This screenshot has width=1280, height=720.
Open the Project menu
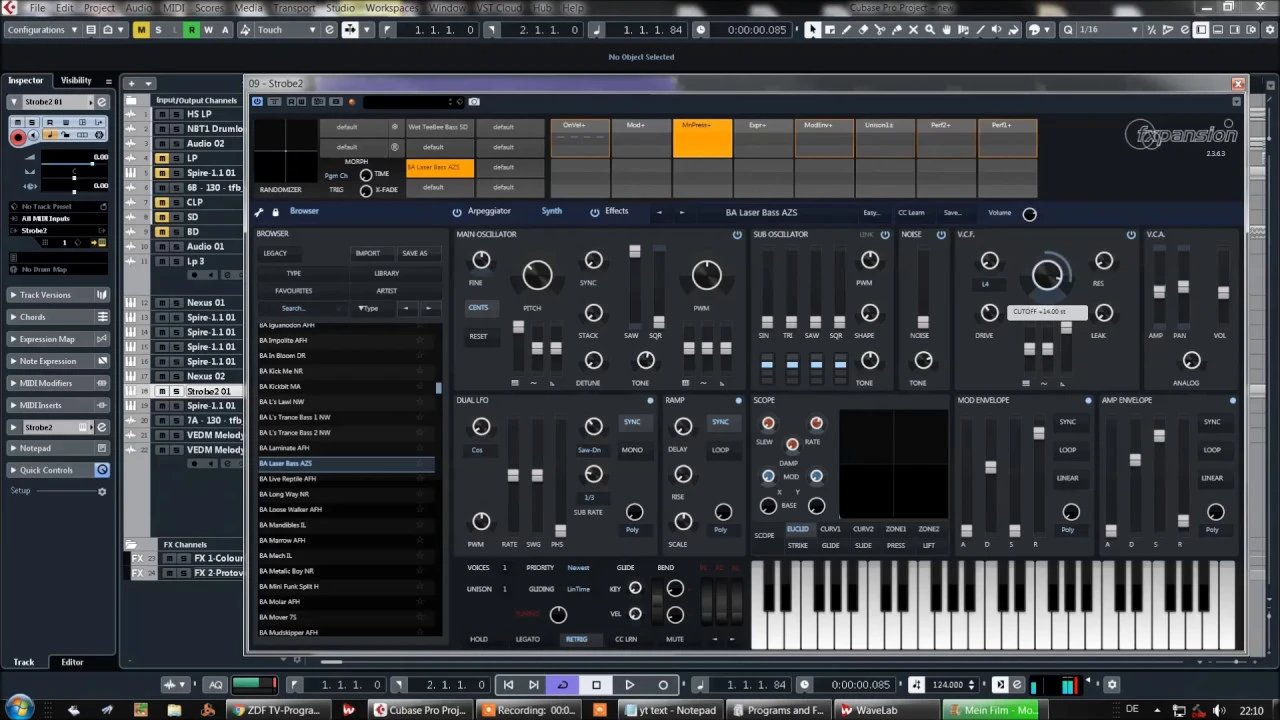(x=99, y=8)
